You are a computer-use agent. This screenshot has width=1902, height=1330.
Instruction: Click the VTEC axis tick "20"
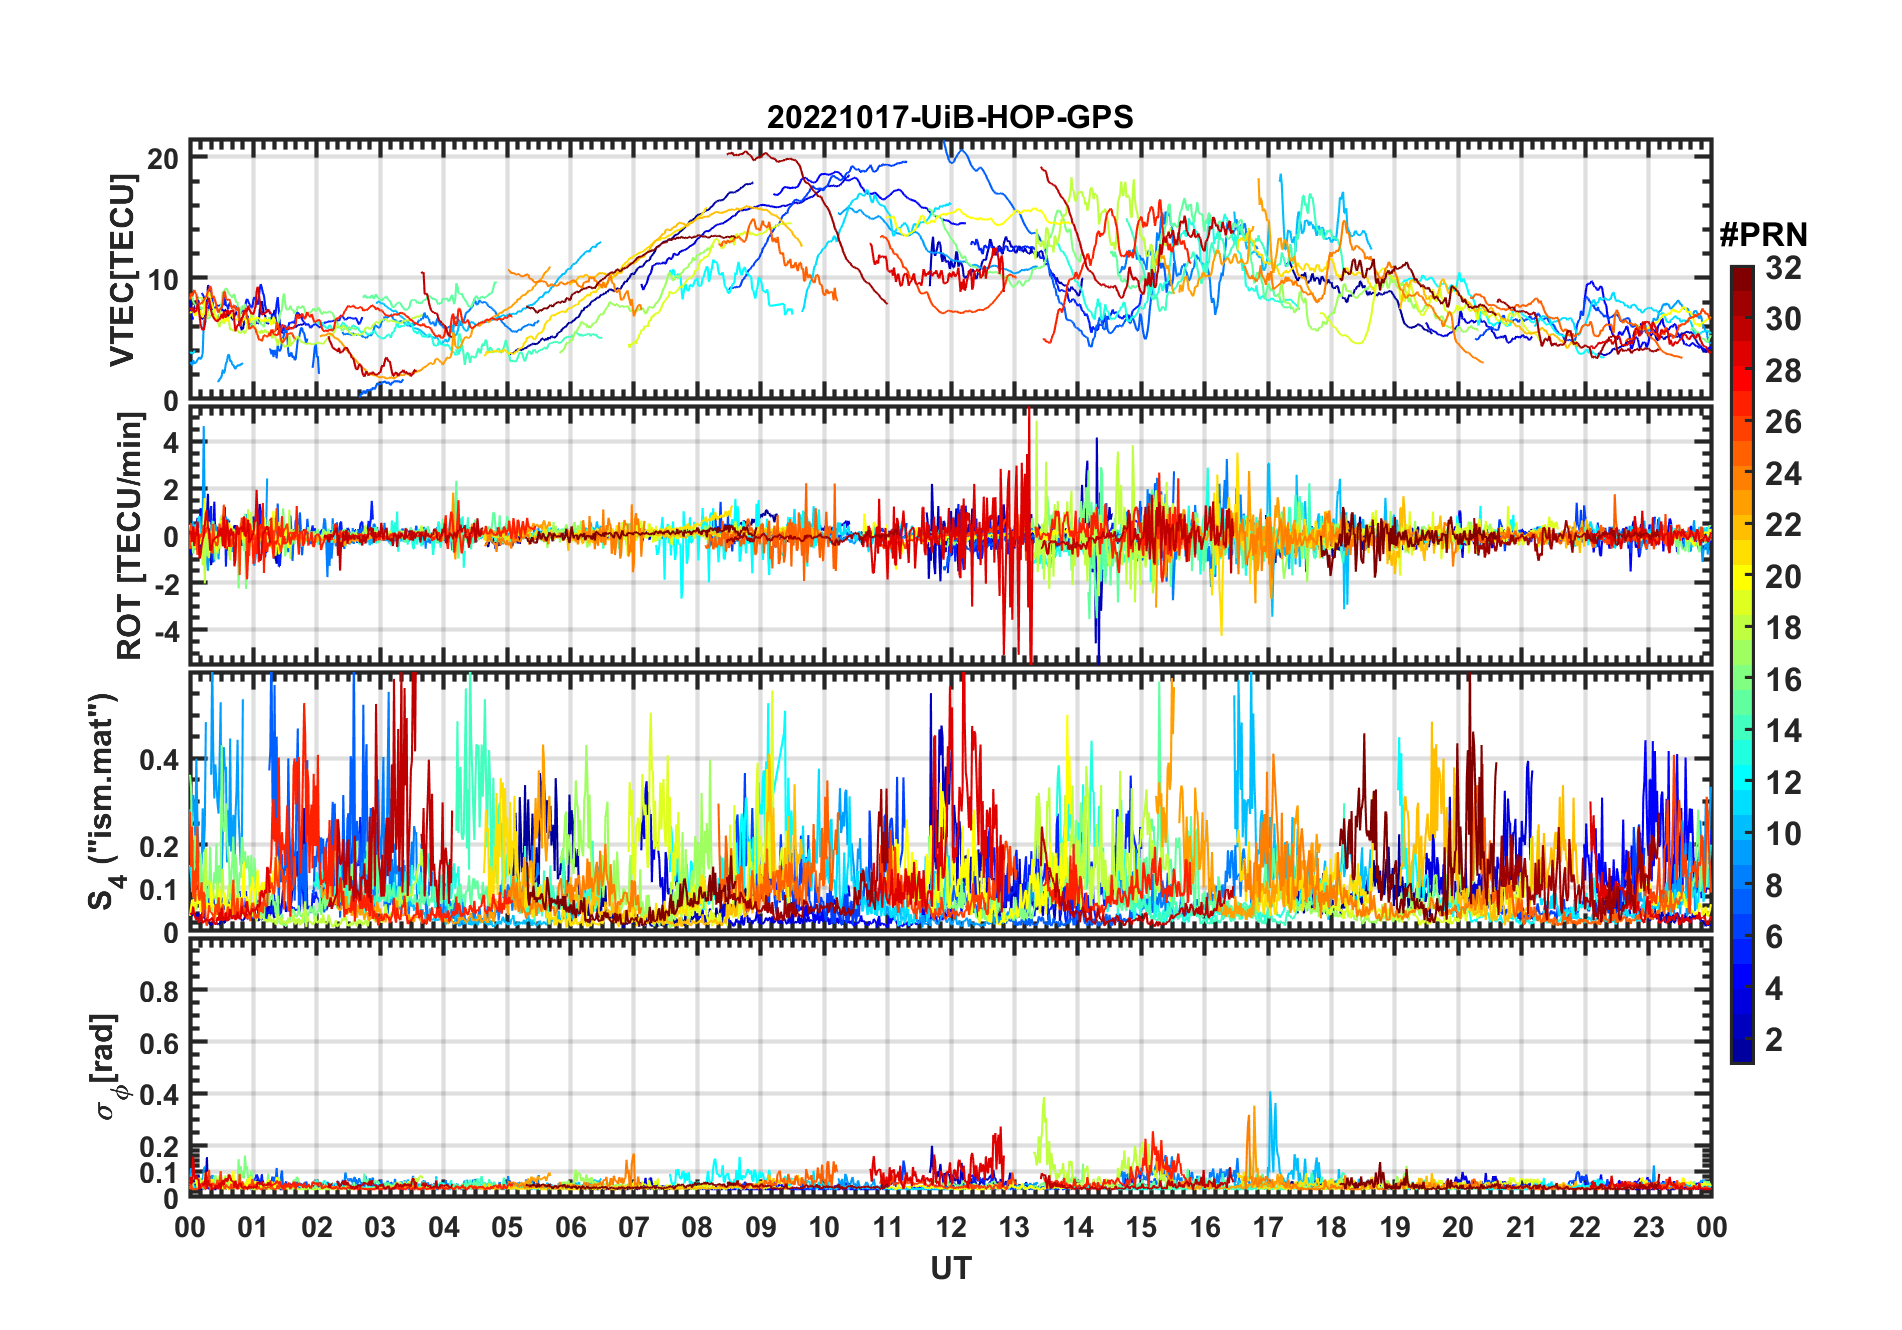(x=164, y=158)
